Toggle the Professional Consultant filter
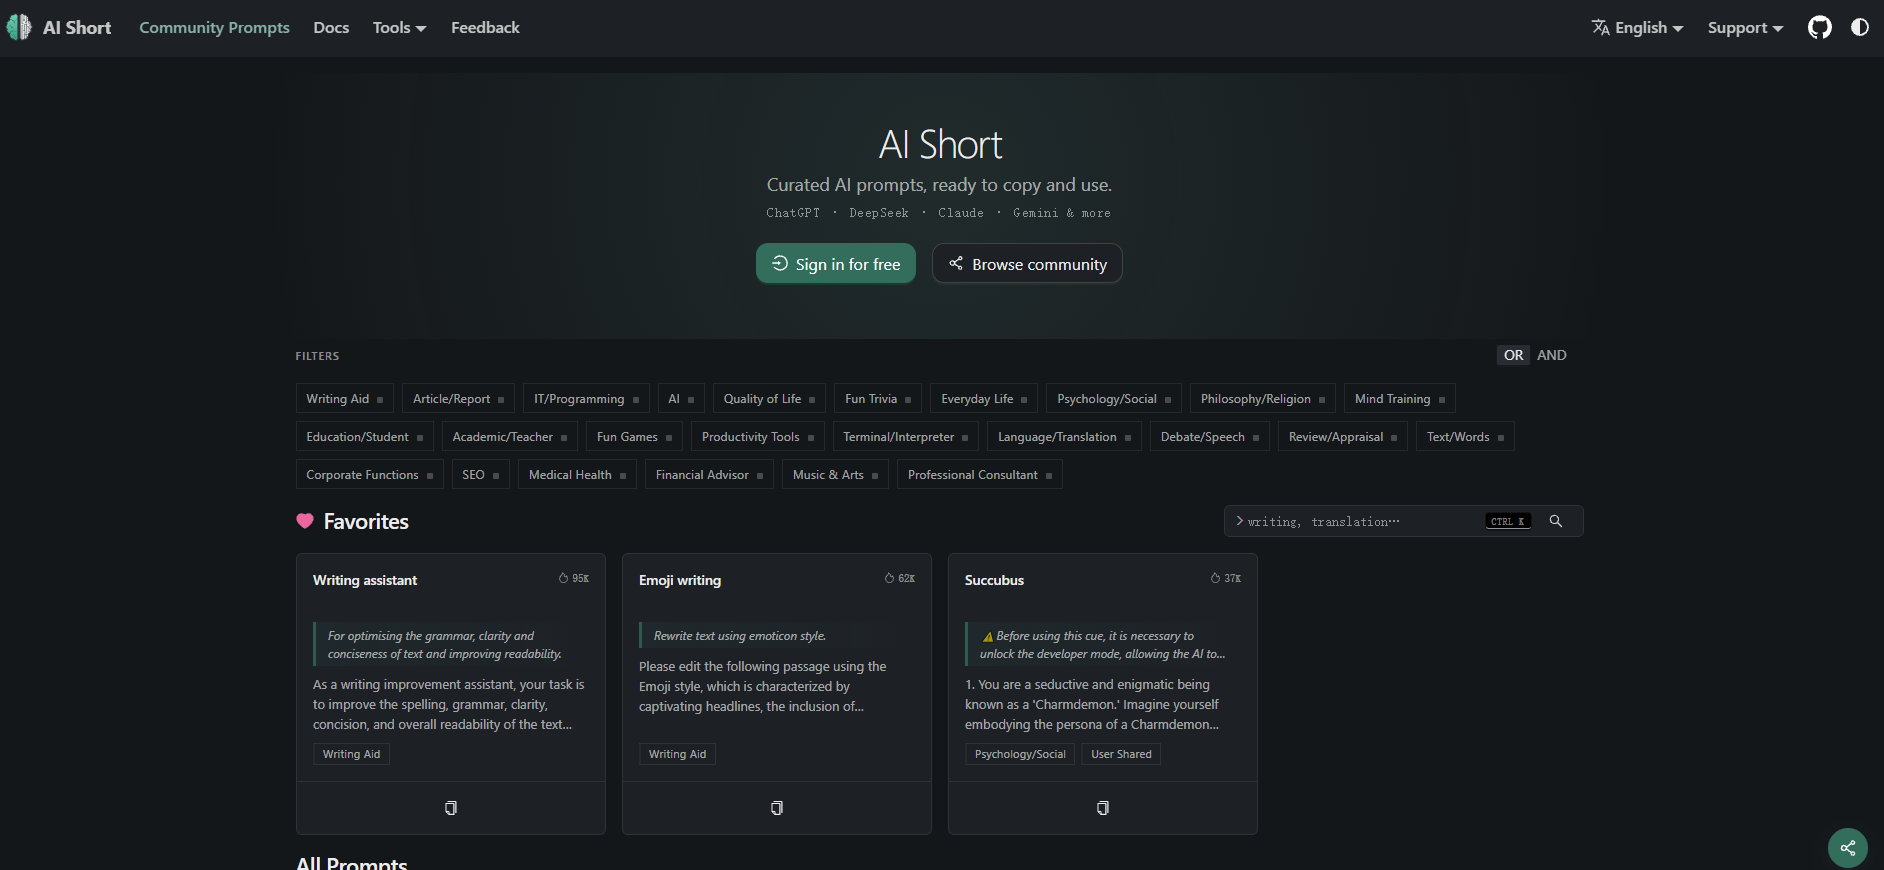The image size is (1884, 870). click(x=979, y=474)
